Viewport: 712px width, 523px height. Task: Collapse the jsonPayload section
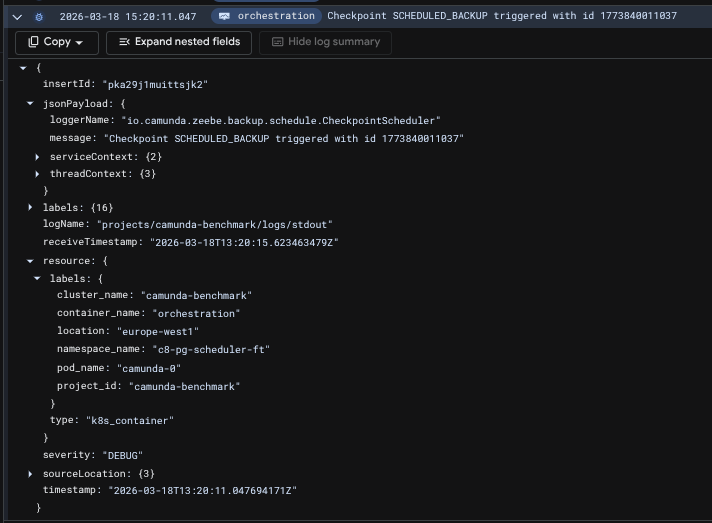pyautogui.click(x=30, y=103)
